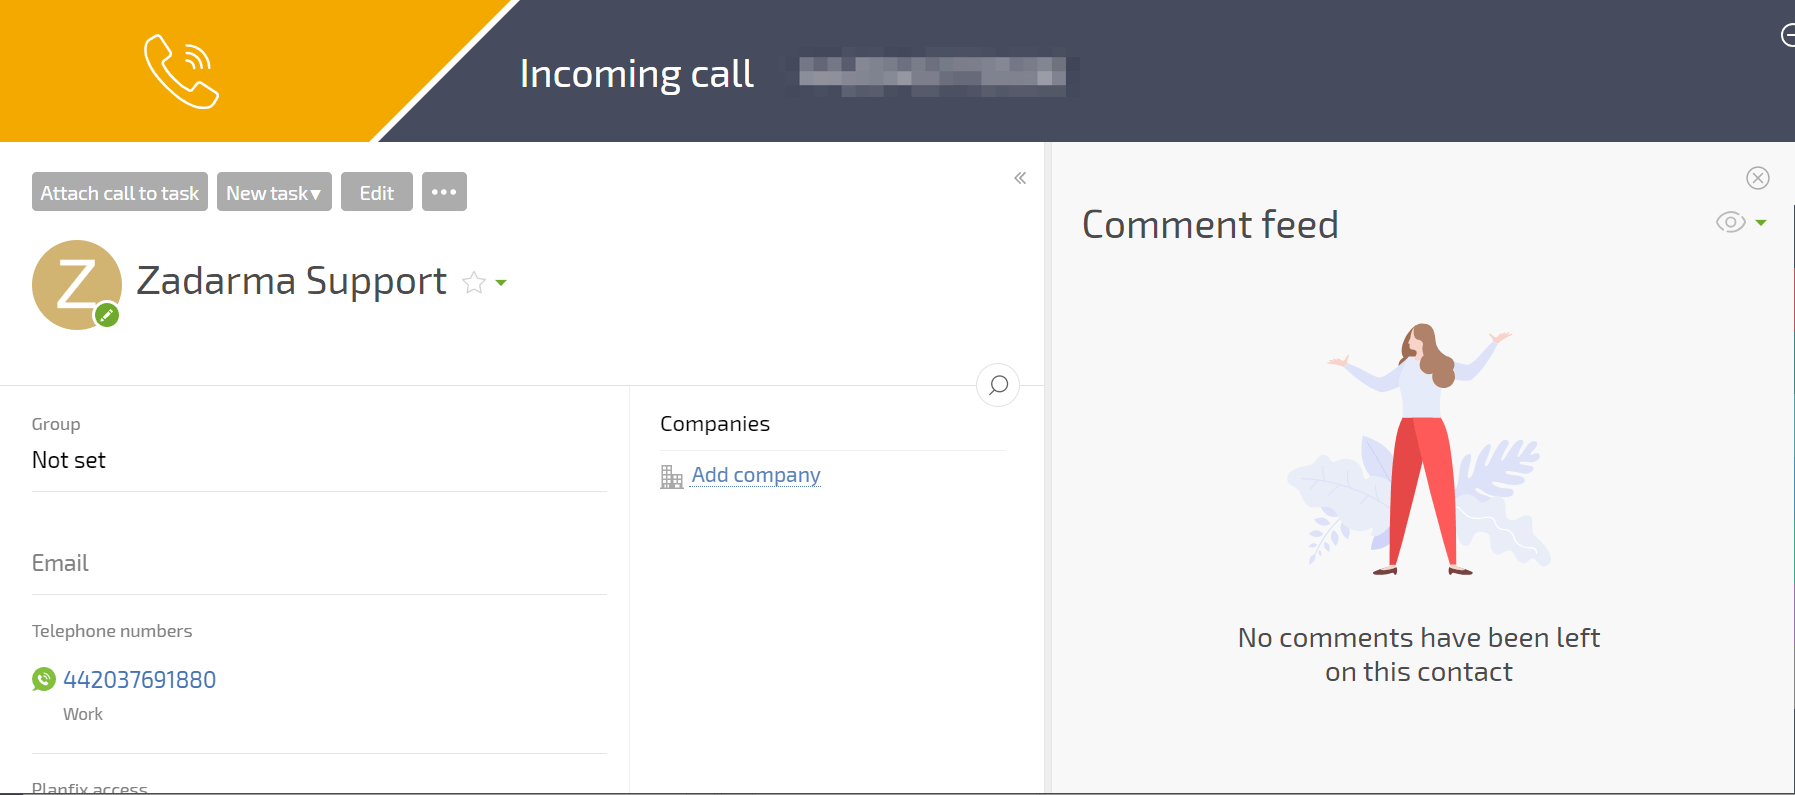Click the Attach call to task button

click(x=120, y=192)
